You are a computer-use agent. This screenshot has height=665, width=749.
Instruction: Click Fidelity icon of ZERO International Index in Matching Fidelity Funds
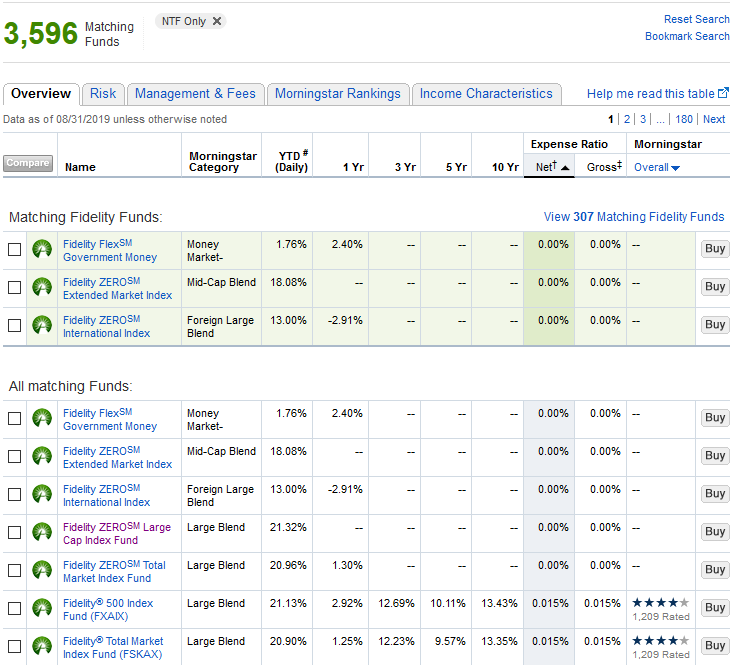point(42,325)
